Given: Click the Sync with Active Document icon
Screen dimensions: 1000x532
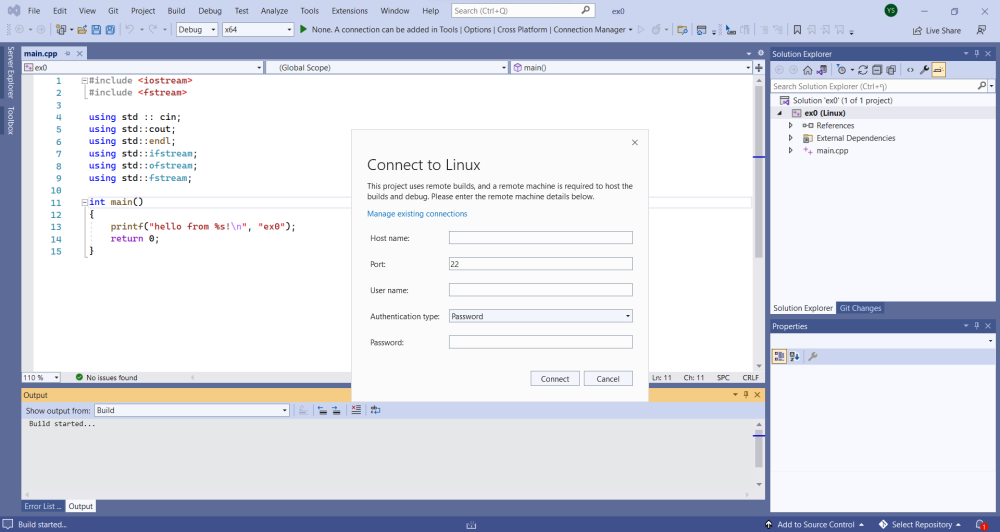Looking at the screenshot, I should click(863, 70).
